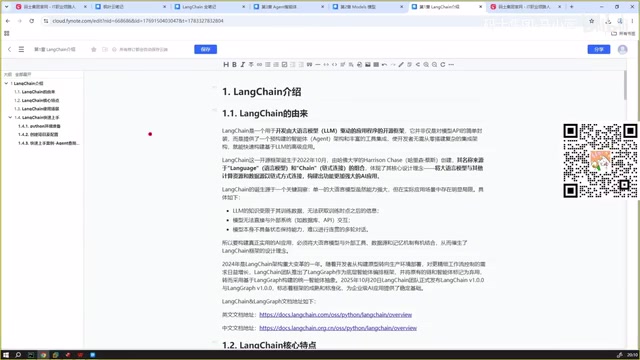Open the toolbar's more options ellipsis

point(451,64)
